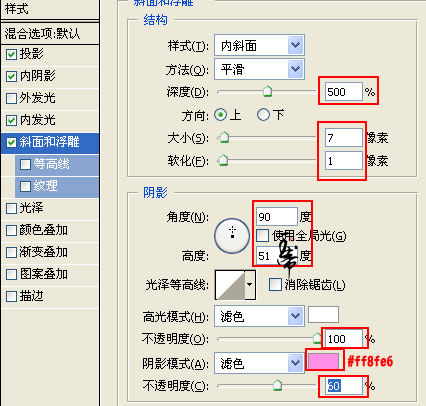426x406 pixels.
Task: Select the 外发光 row label
Action: coord(37,98)
